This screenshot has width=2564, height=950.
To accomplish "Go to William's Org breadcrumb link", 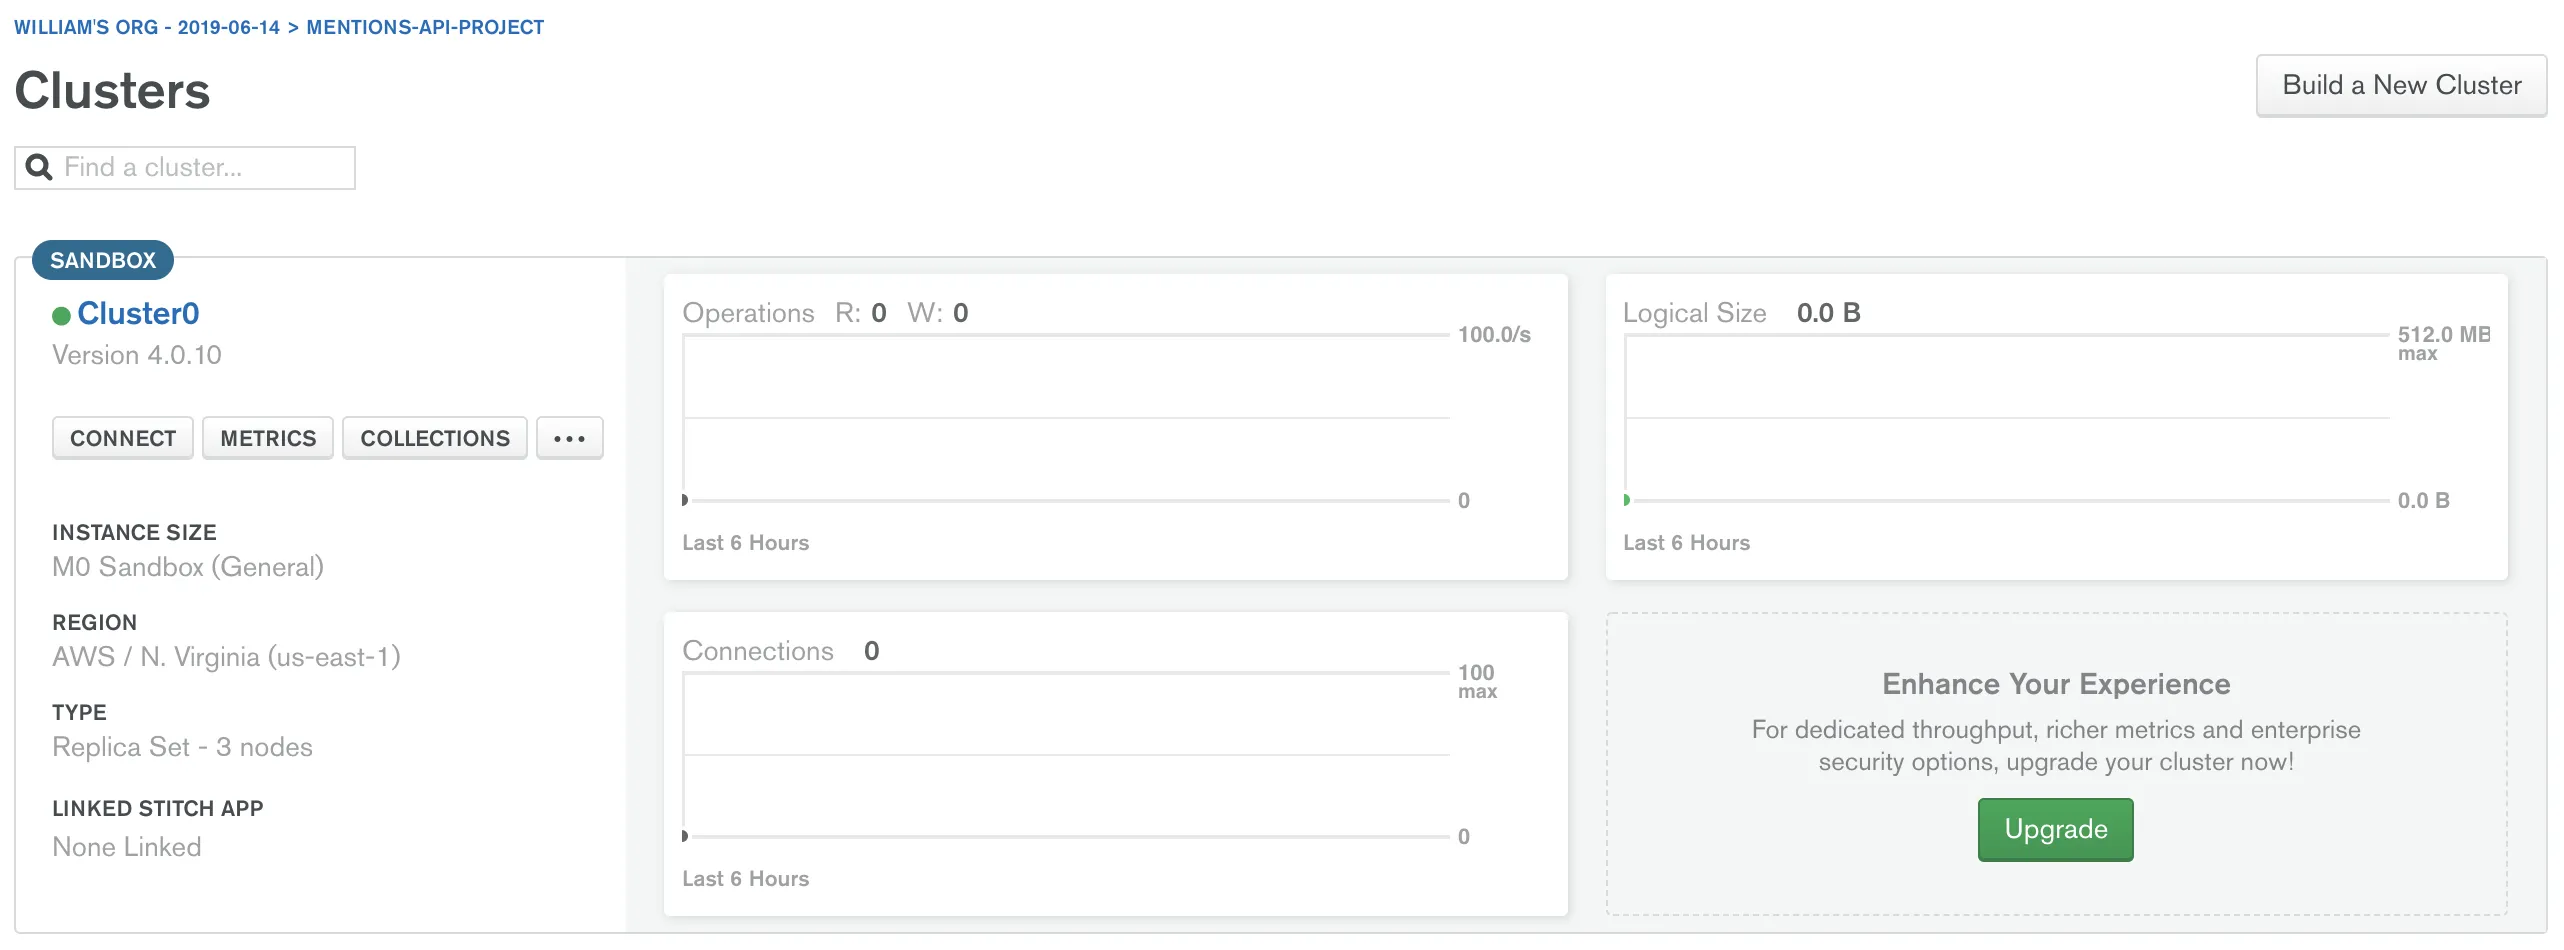I will tap(146, 27).
